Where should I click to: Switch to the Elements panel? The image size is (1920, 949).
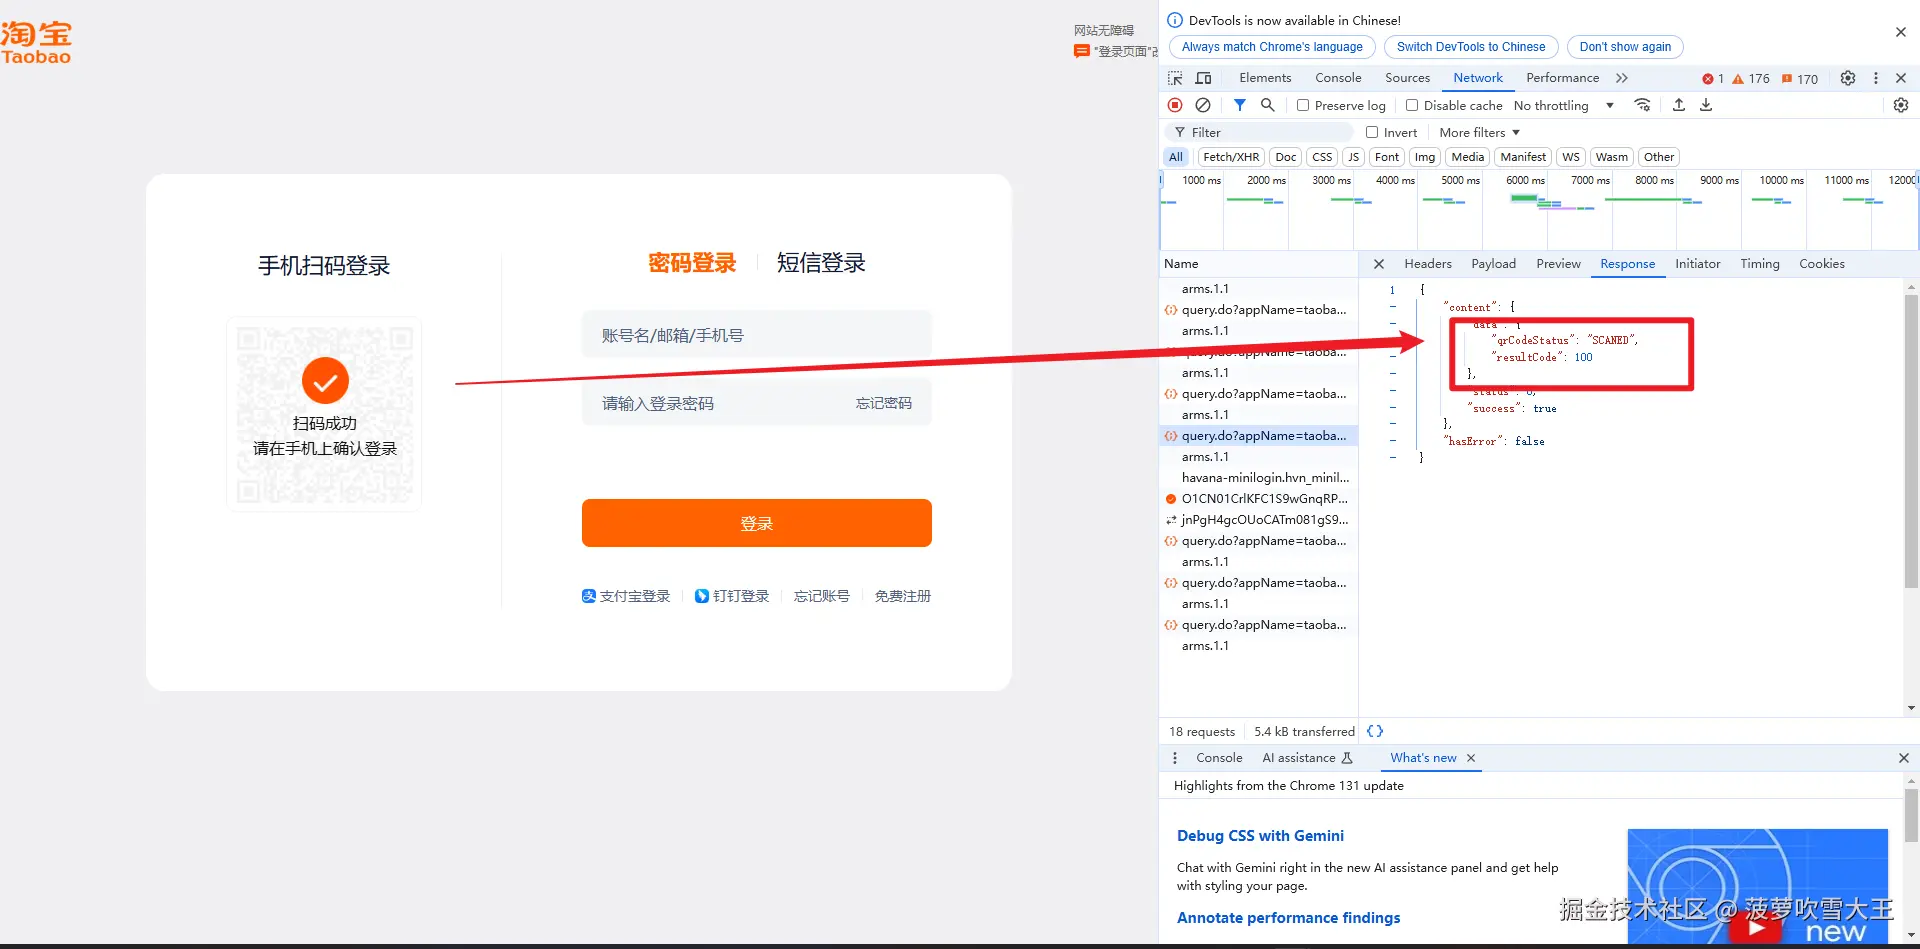1265,78
